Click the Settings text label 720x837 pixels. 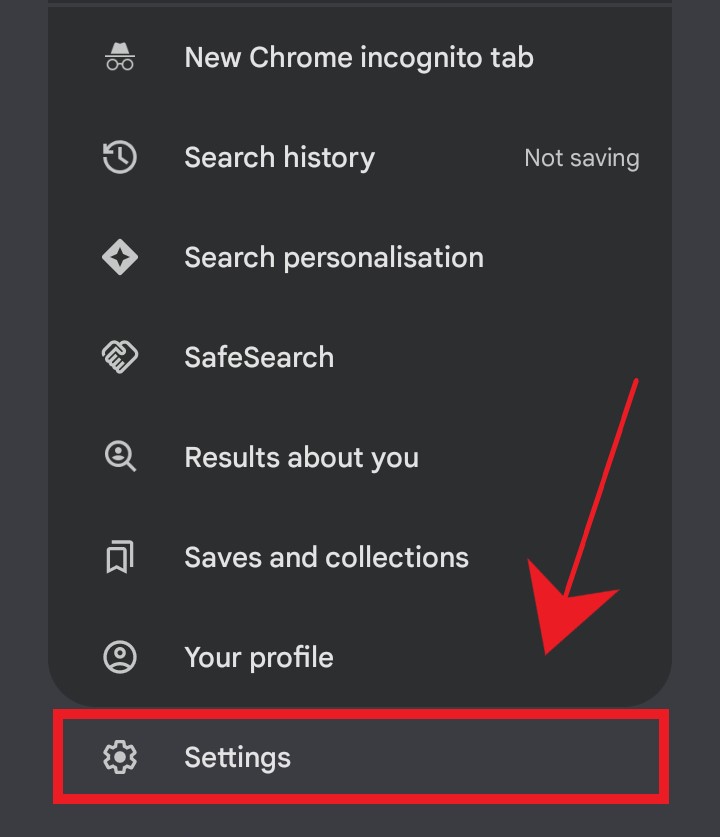tap(237, 757)
